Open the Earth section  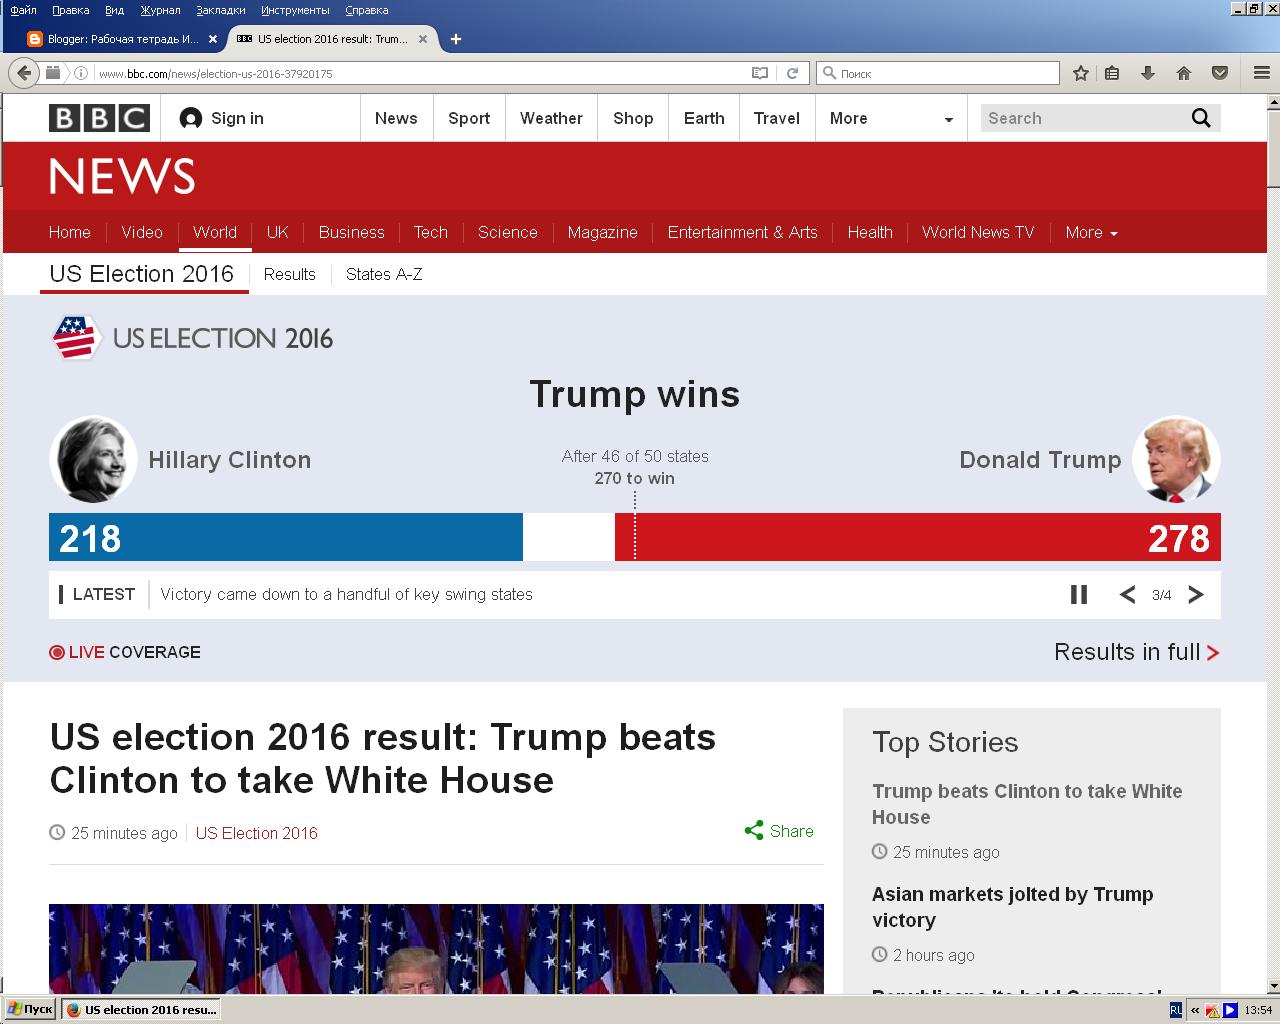pos(704,118)
